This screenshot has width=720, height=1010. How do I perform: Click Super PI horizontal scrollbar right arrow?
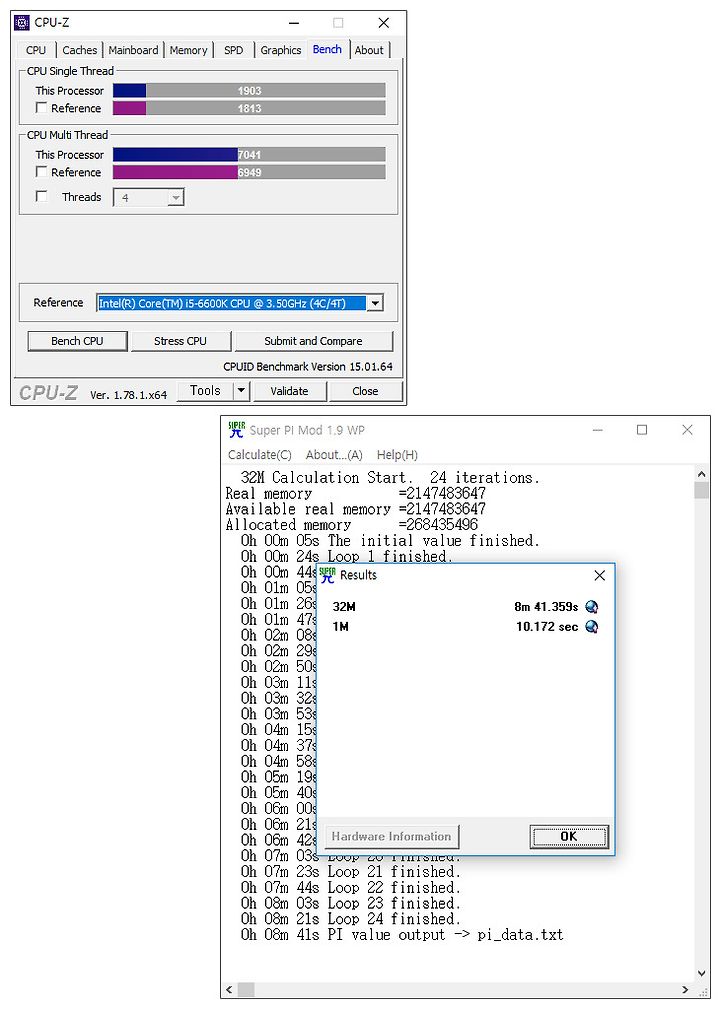[685, 989]
